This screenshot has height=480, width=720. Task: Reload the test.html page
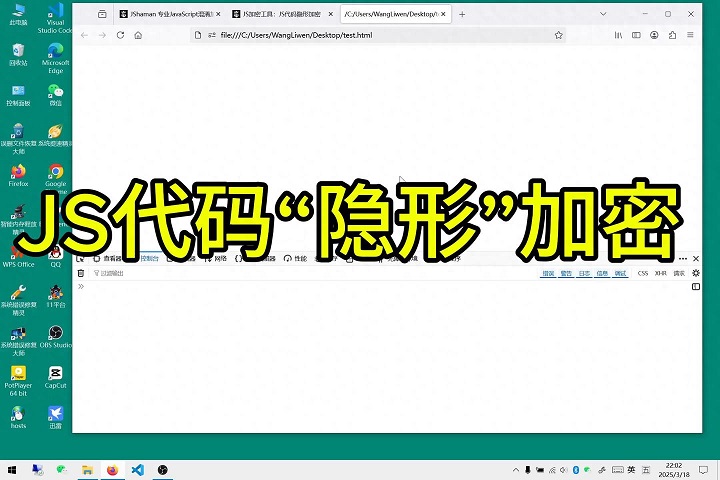point(120,35)
